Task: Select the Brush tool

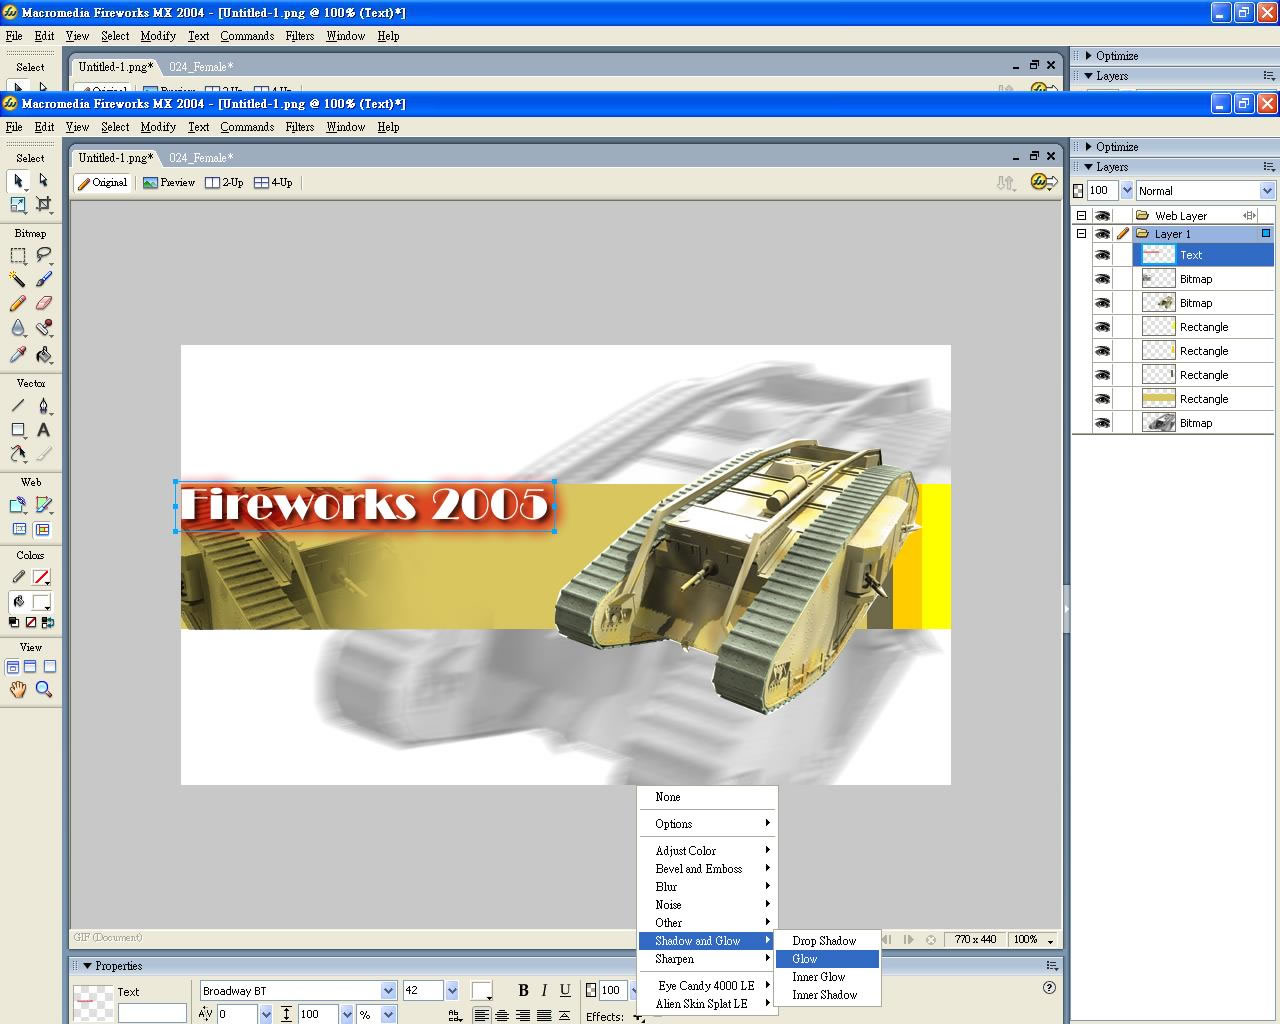Action: click(x=43, y=280)
